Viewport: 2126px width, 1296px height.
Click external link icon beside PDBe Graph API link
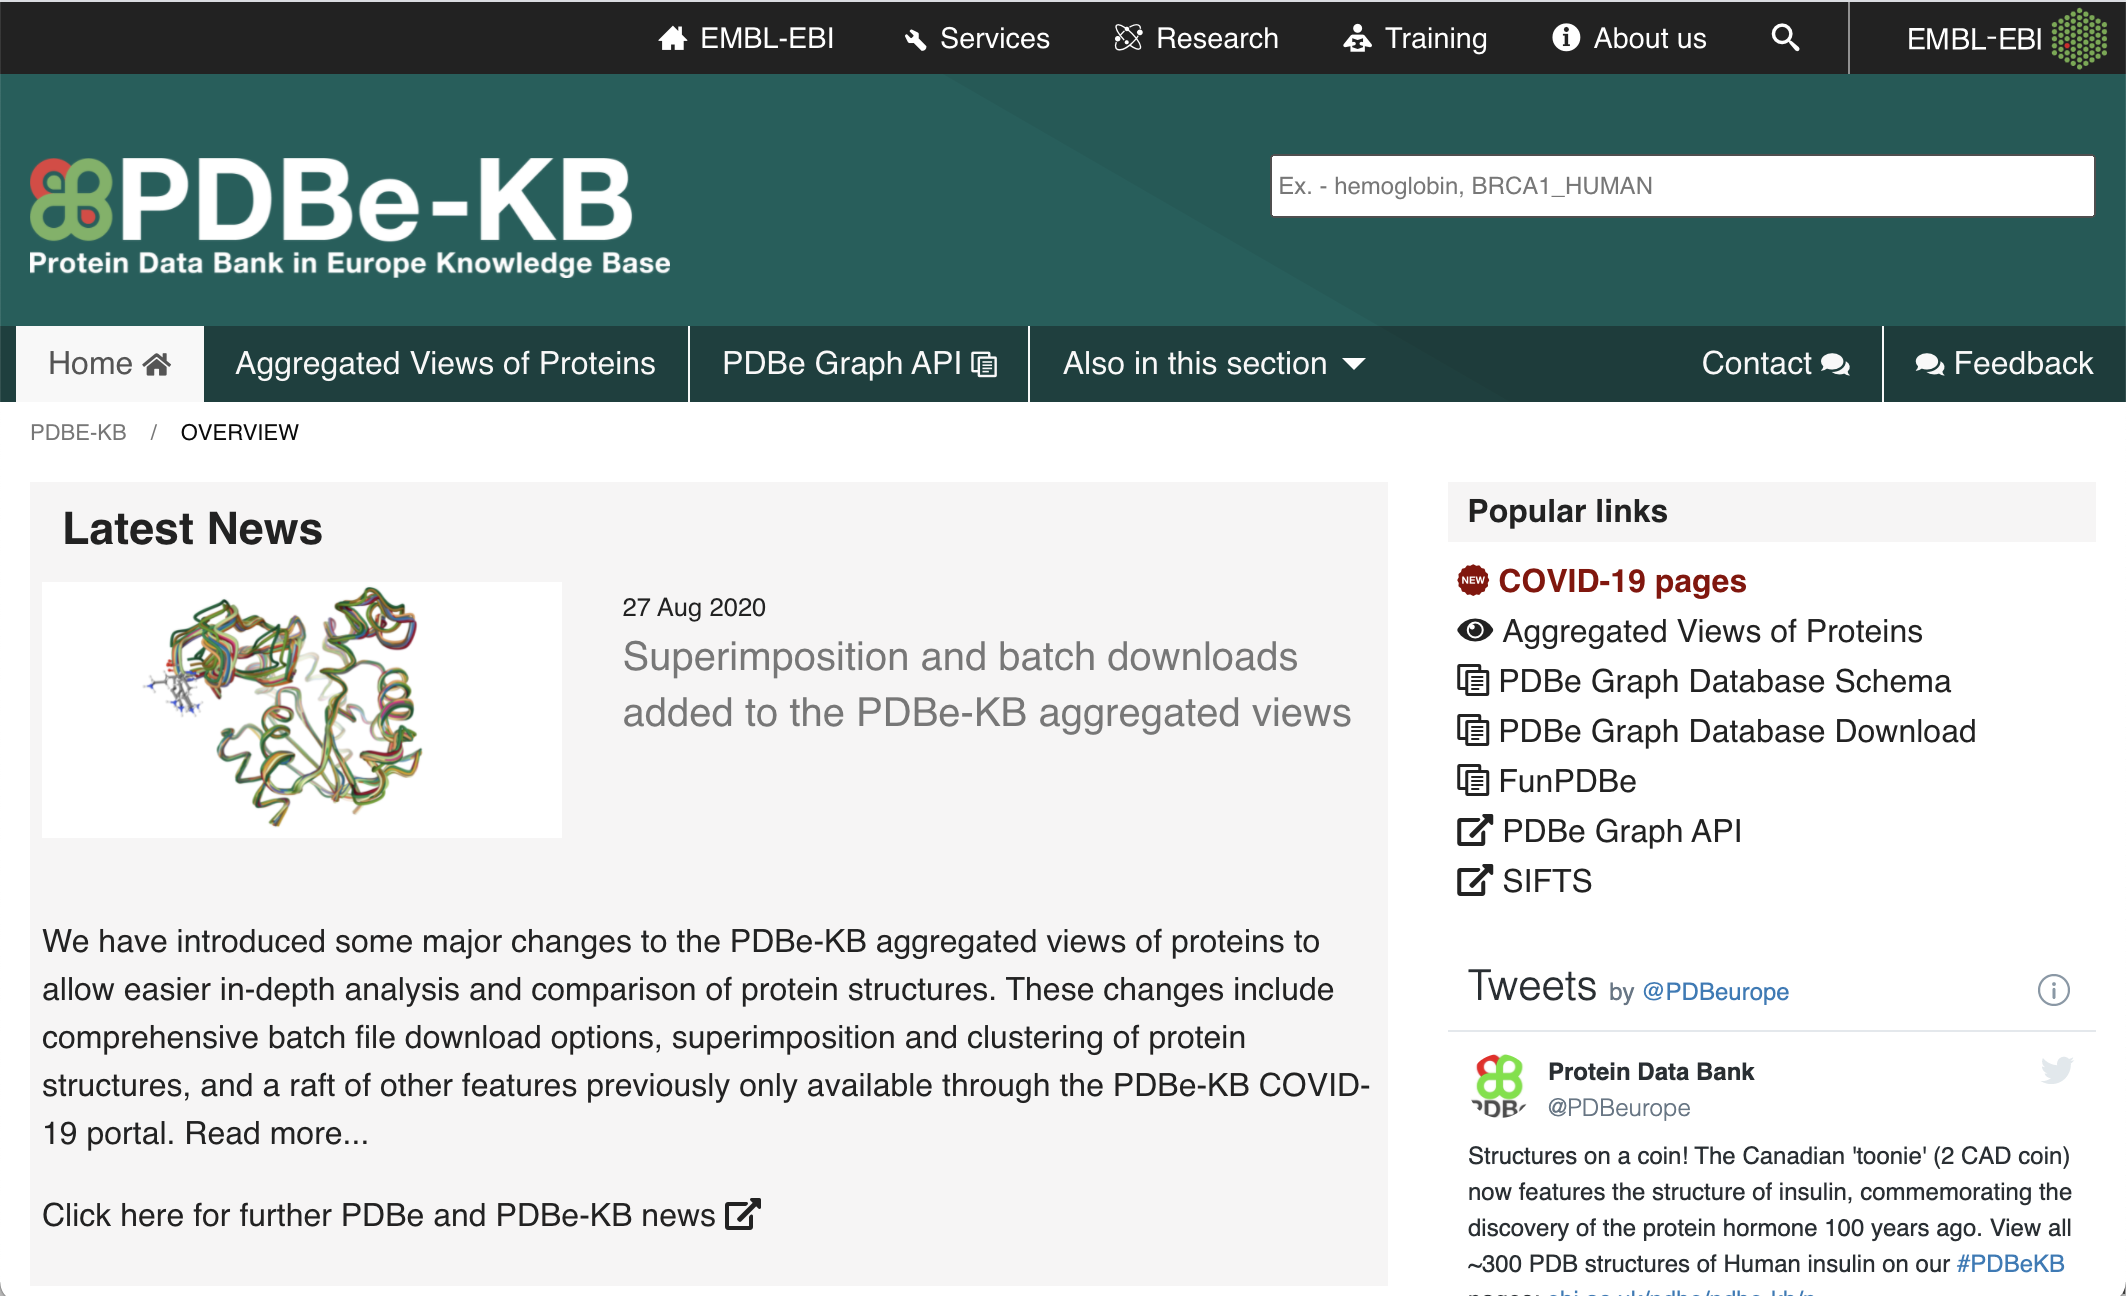(x=1475, y=830)
